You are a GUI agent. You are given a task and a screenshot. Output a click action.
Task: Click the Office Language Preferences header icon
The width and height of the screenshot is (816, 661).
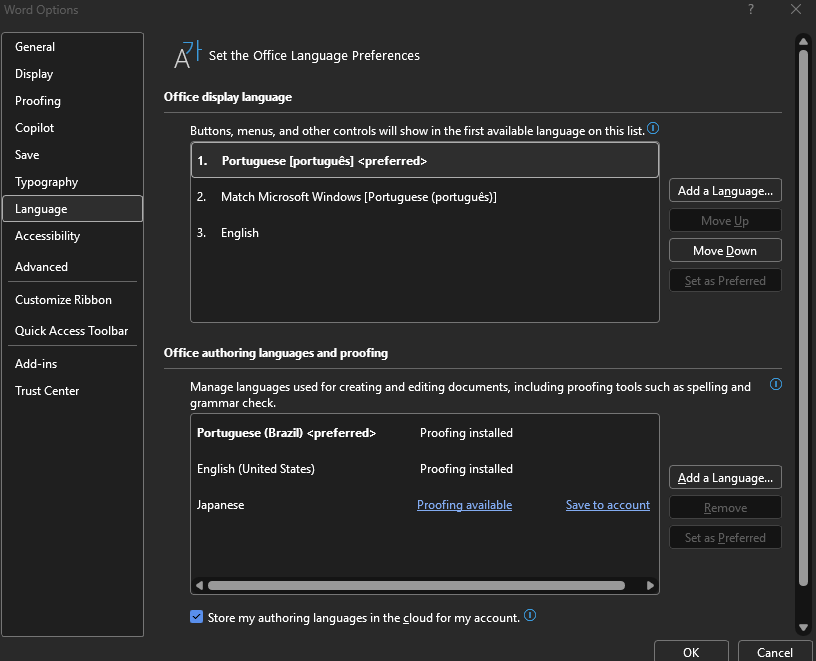[187, 55]
